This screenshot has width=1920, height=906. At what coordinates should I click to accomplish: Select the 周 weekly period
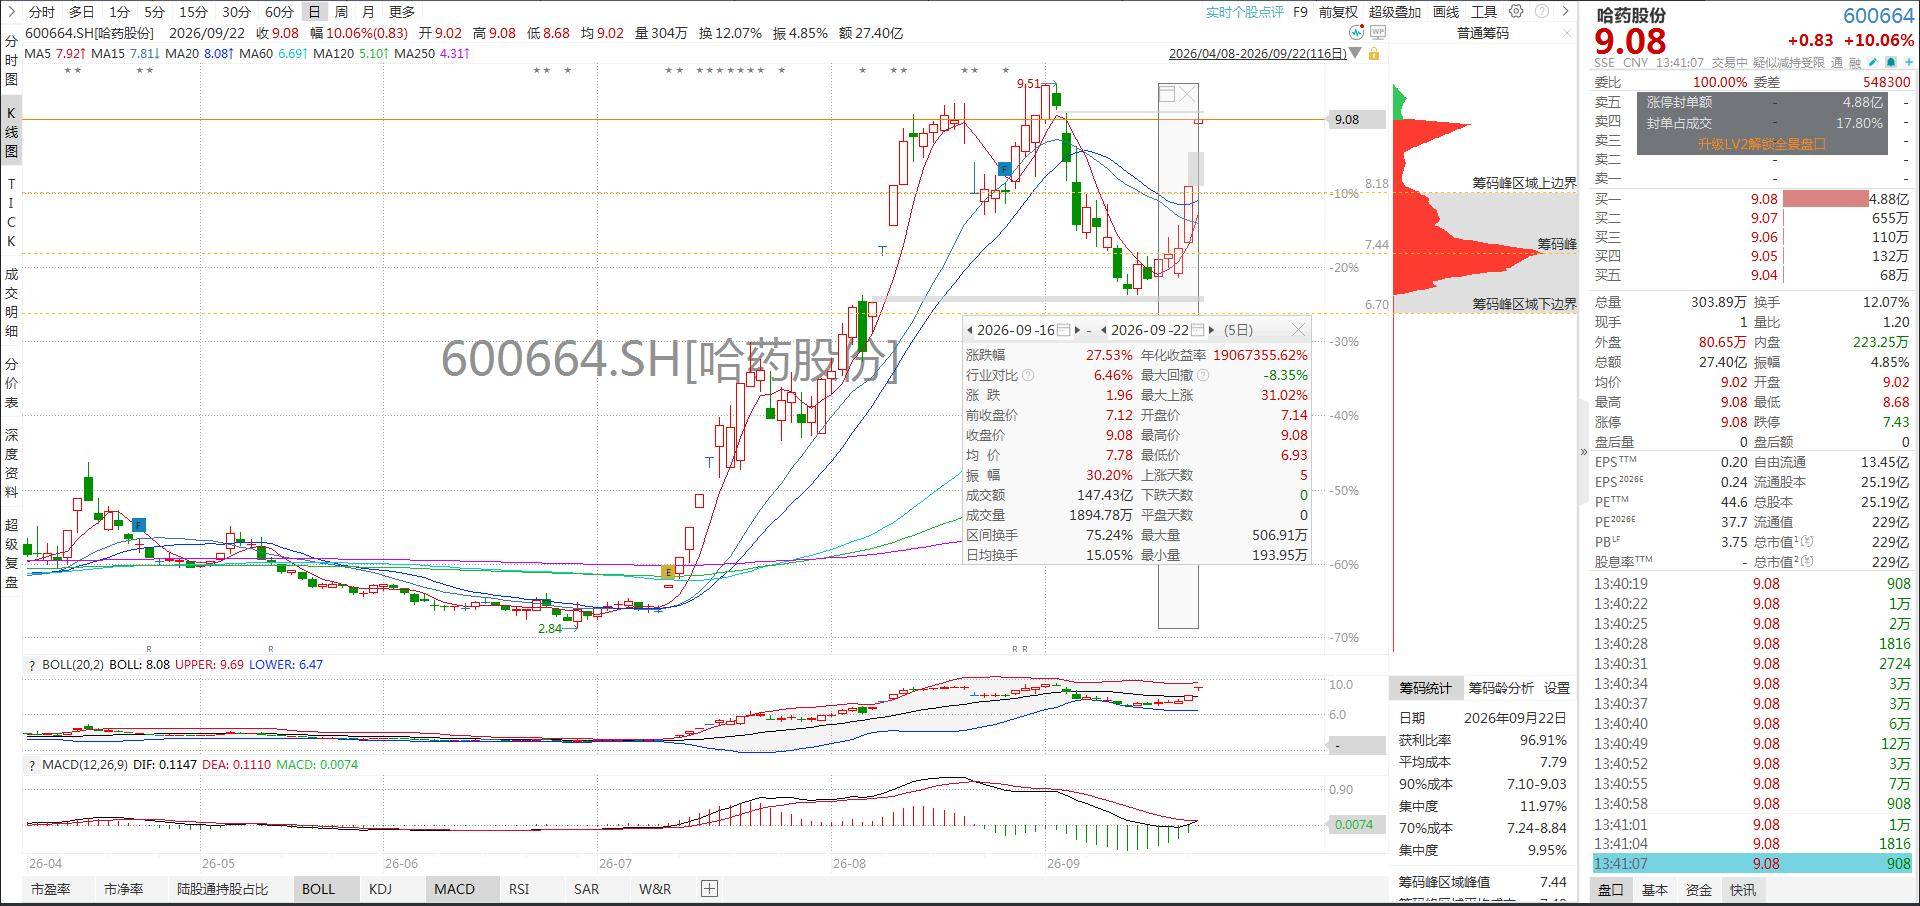341,12
